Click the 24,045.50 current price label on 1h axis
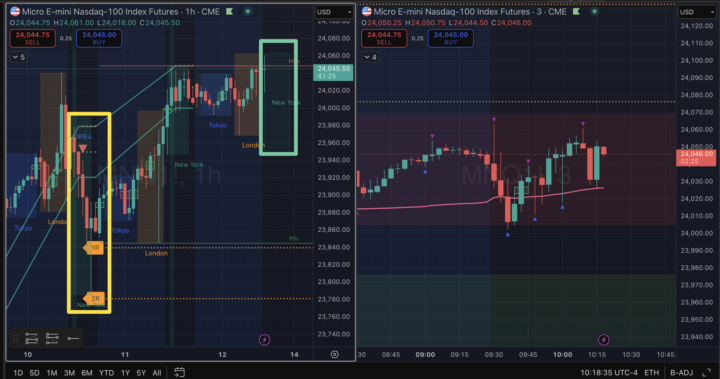This screenshot has width=720, height=379. (333, 72)
